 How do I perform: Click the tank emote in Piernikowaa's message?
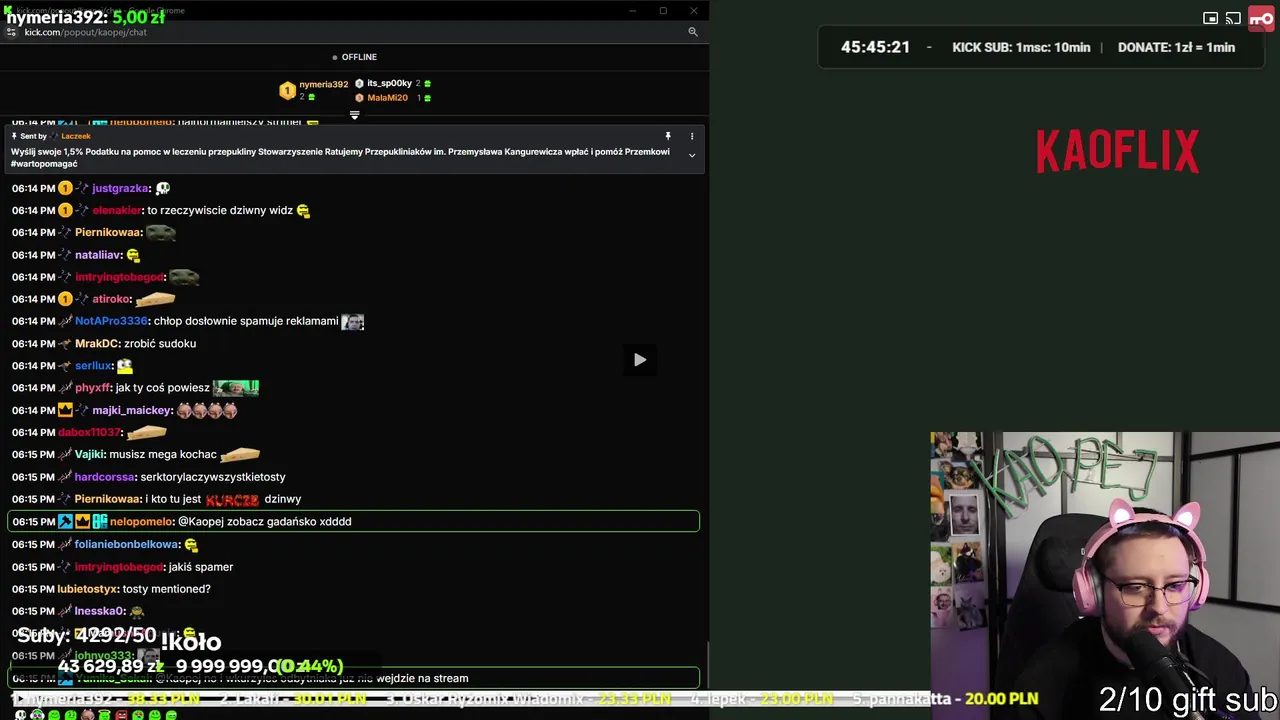pos(161,232)
